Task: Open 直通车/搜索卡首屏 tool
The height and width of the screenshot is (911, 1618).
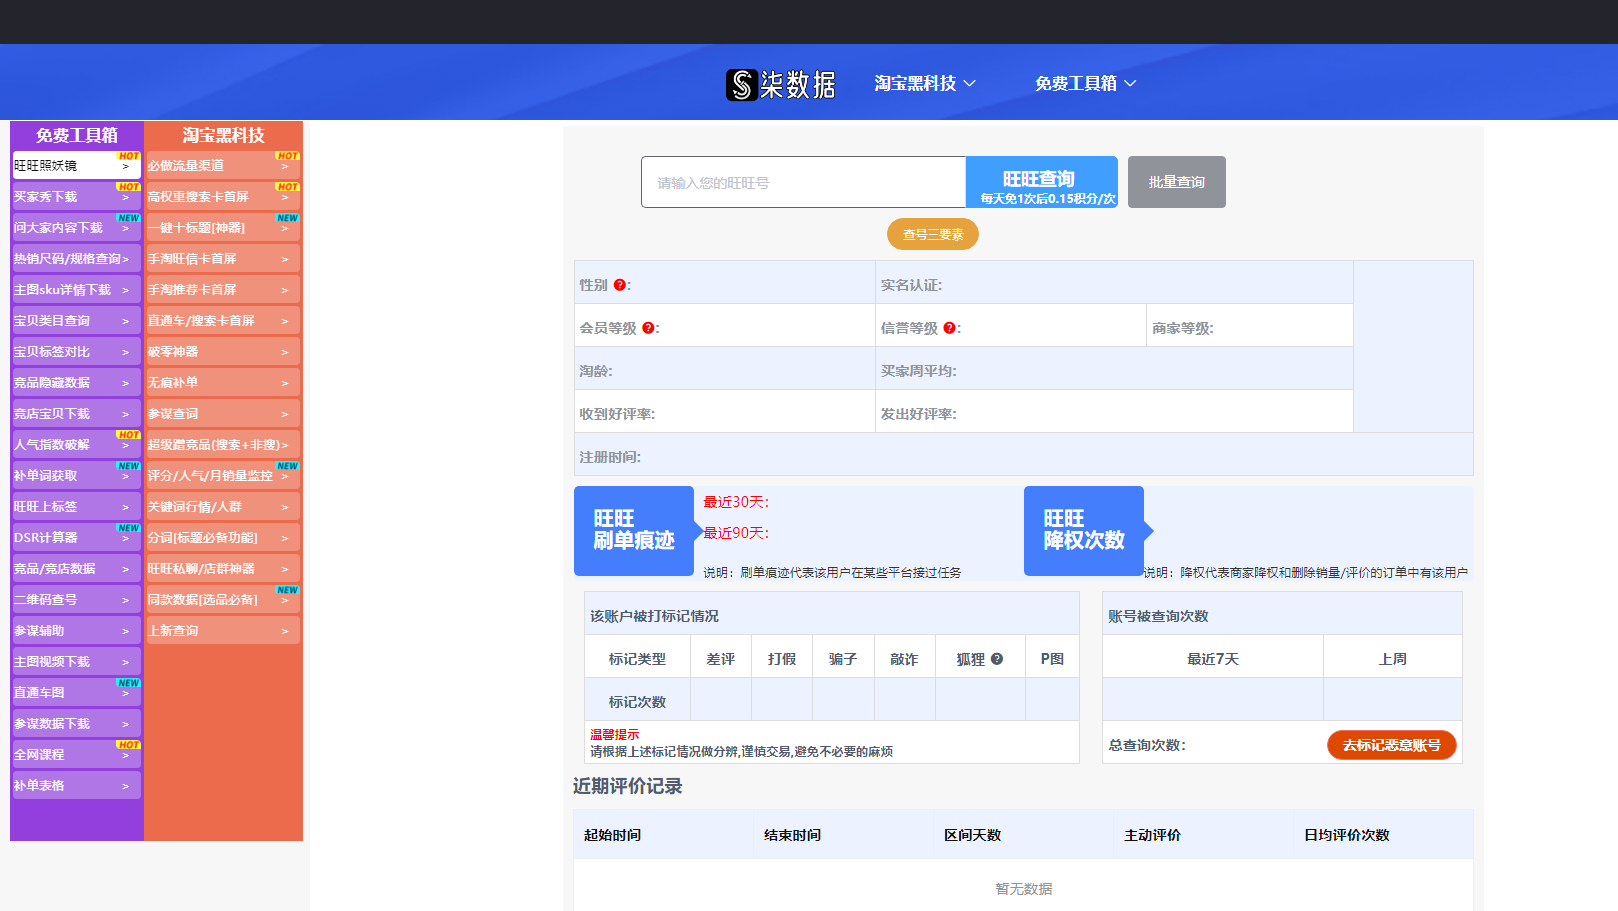Action: (223, 320)
